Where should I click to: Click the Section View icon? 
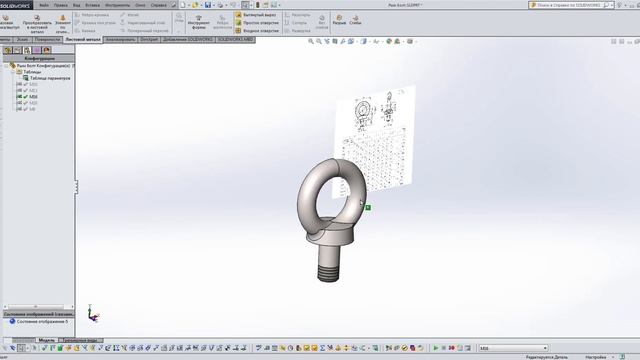point(335,41)
